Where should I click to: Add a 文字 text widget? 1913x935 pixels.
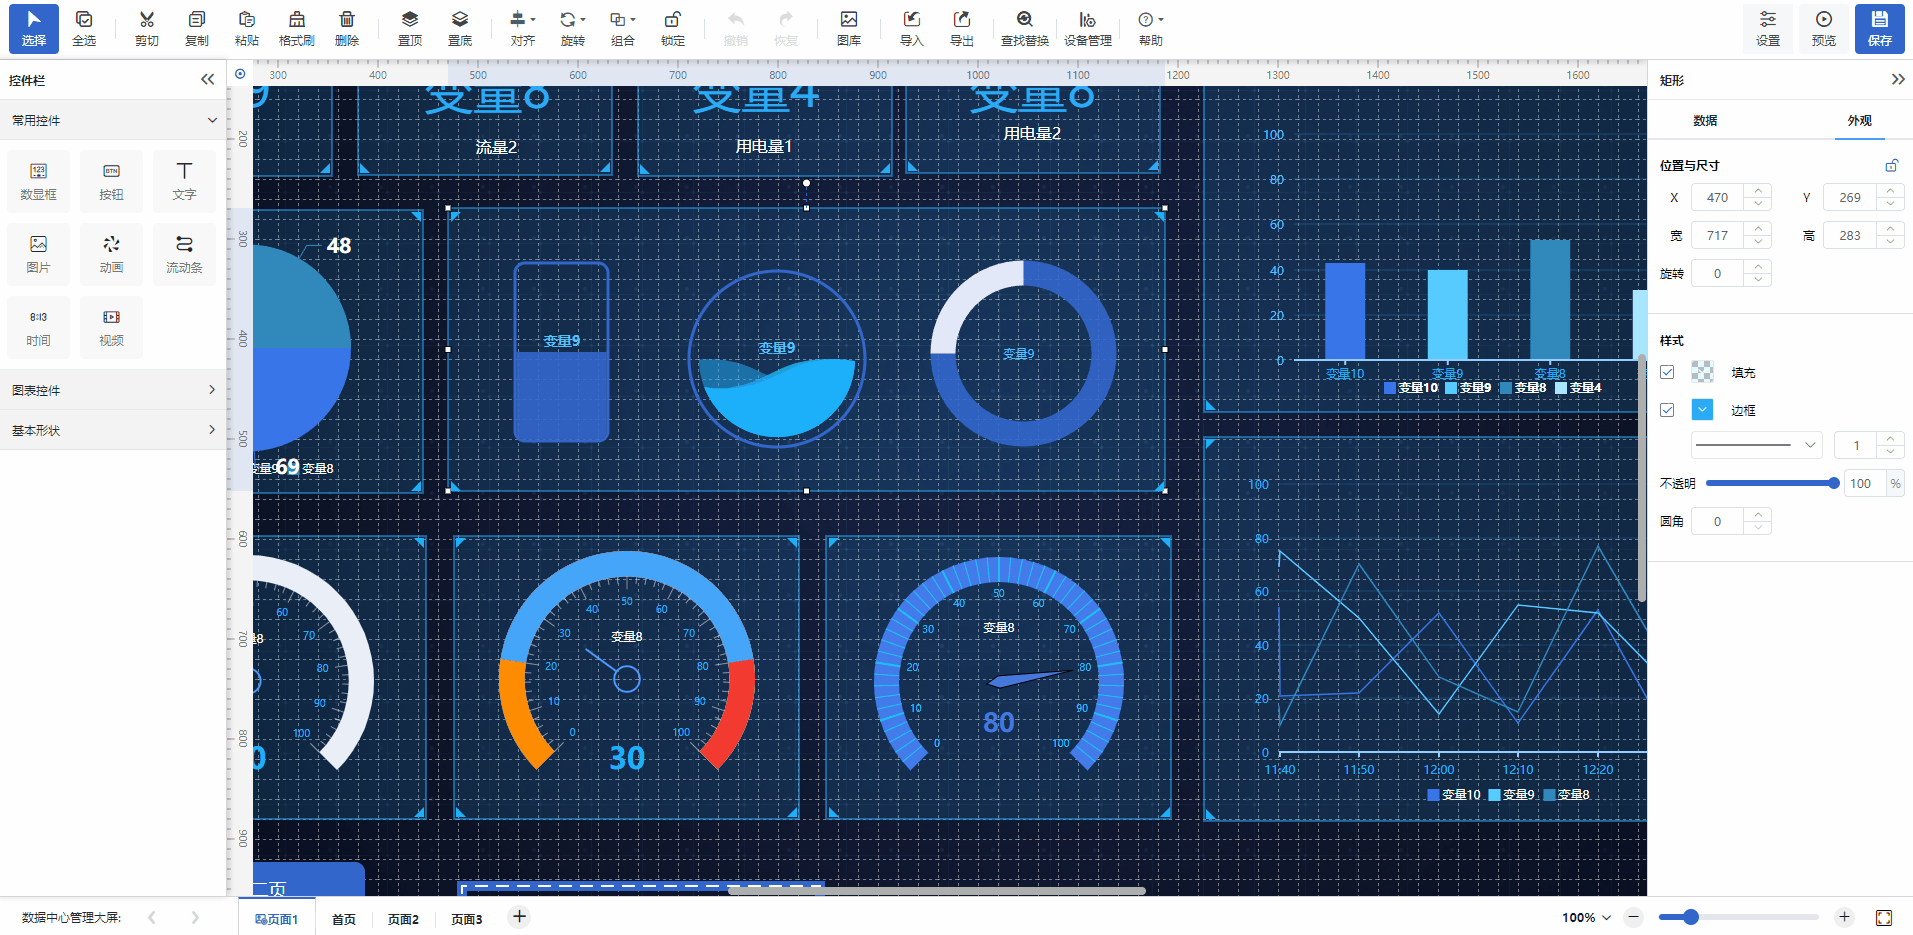point(185,181)
